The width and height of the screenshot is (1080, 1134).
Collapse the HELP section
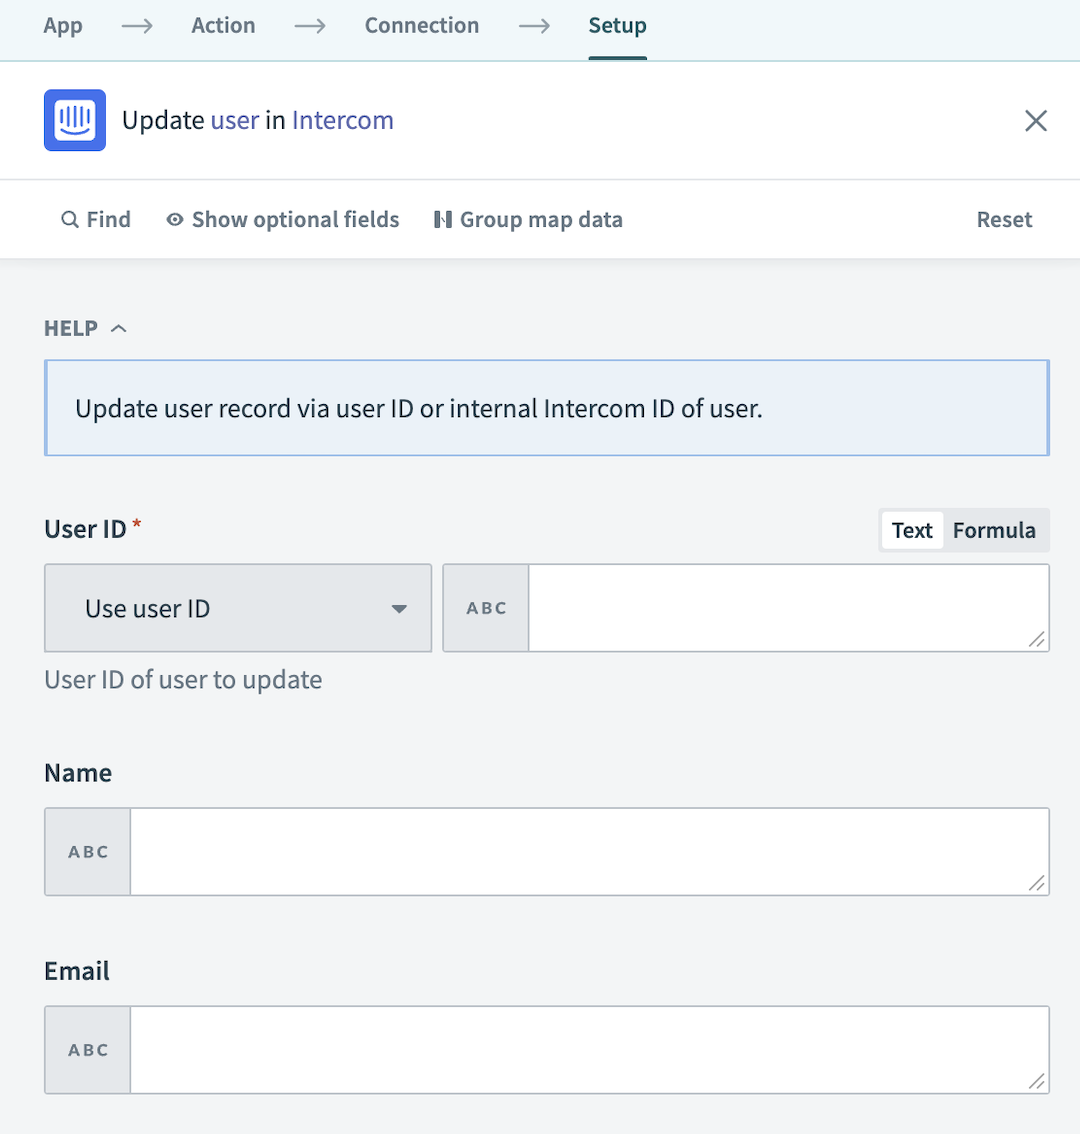(119, 327)
